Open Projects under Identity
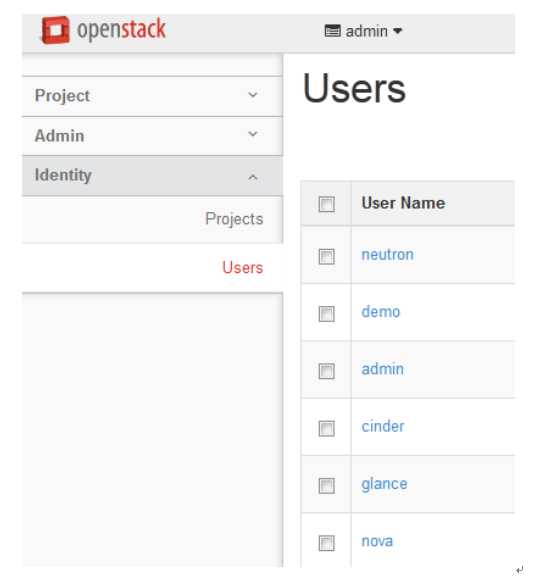 [x=234, y=219]
